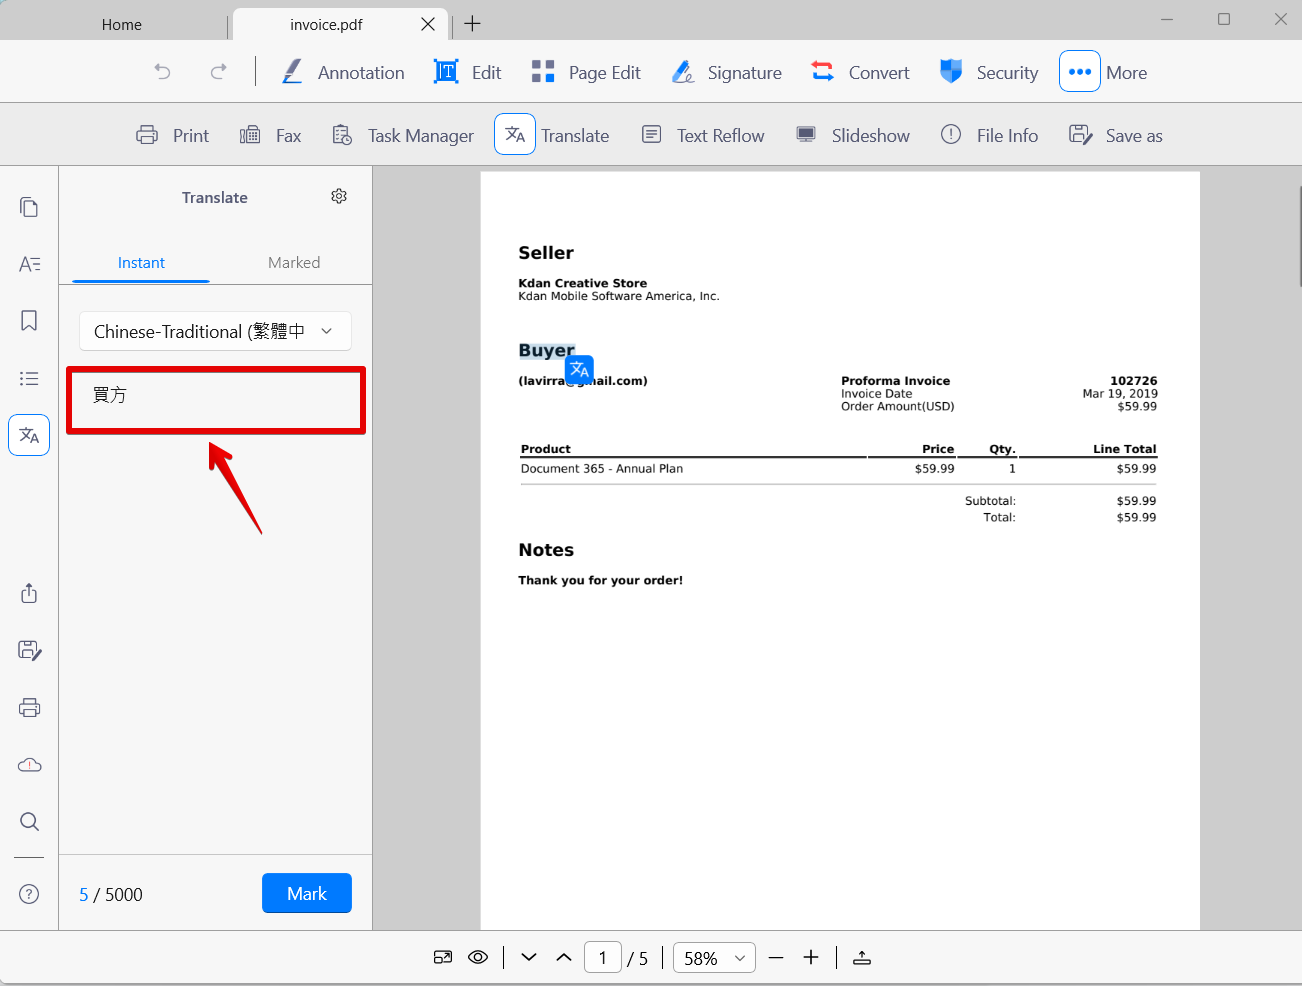Open the 58% zoom dropdown
The image size is (1302, 986).
pyautogui.click(x=714, y=957)
